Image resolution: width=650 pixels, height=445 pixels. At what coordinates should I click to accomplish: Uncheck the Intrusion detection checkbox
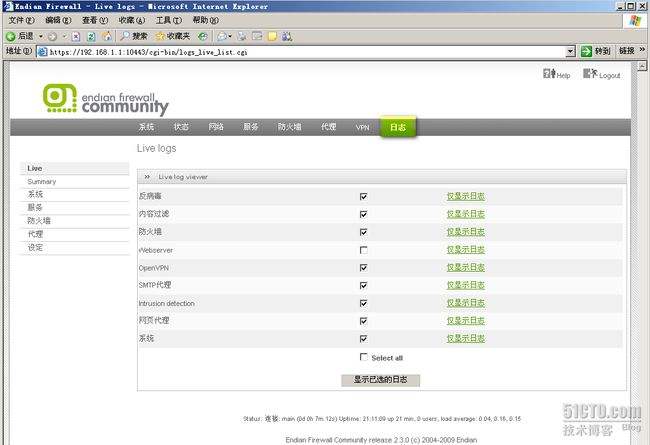pyautogui.click(x=364, y=304)
